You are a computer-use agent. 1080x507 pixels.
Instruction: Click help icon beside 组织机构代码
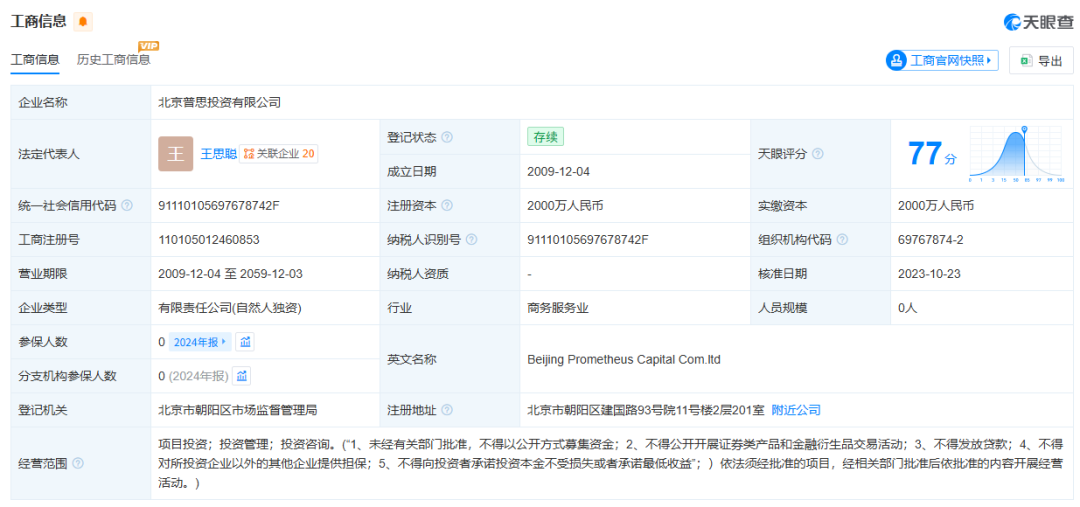point(842,240)
